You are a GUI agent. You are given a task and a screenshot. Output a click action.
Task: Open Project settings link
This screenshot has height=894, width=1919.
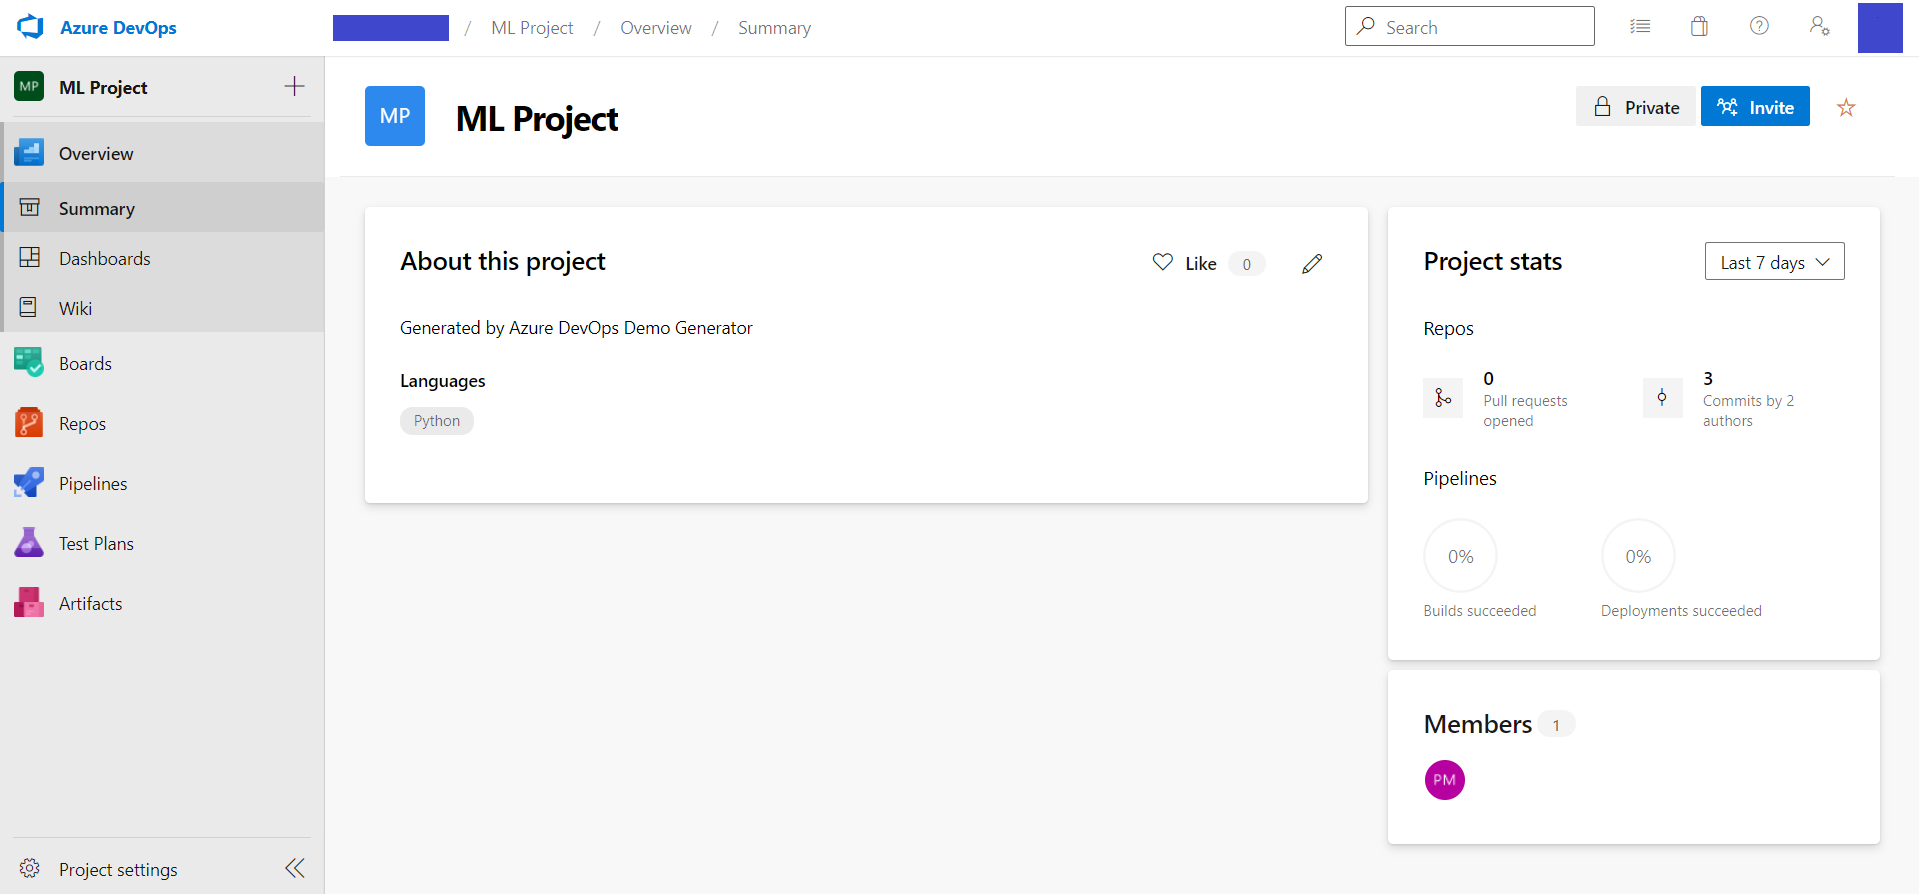point(118,869)
